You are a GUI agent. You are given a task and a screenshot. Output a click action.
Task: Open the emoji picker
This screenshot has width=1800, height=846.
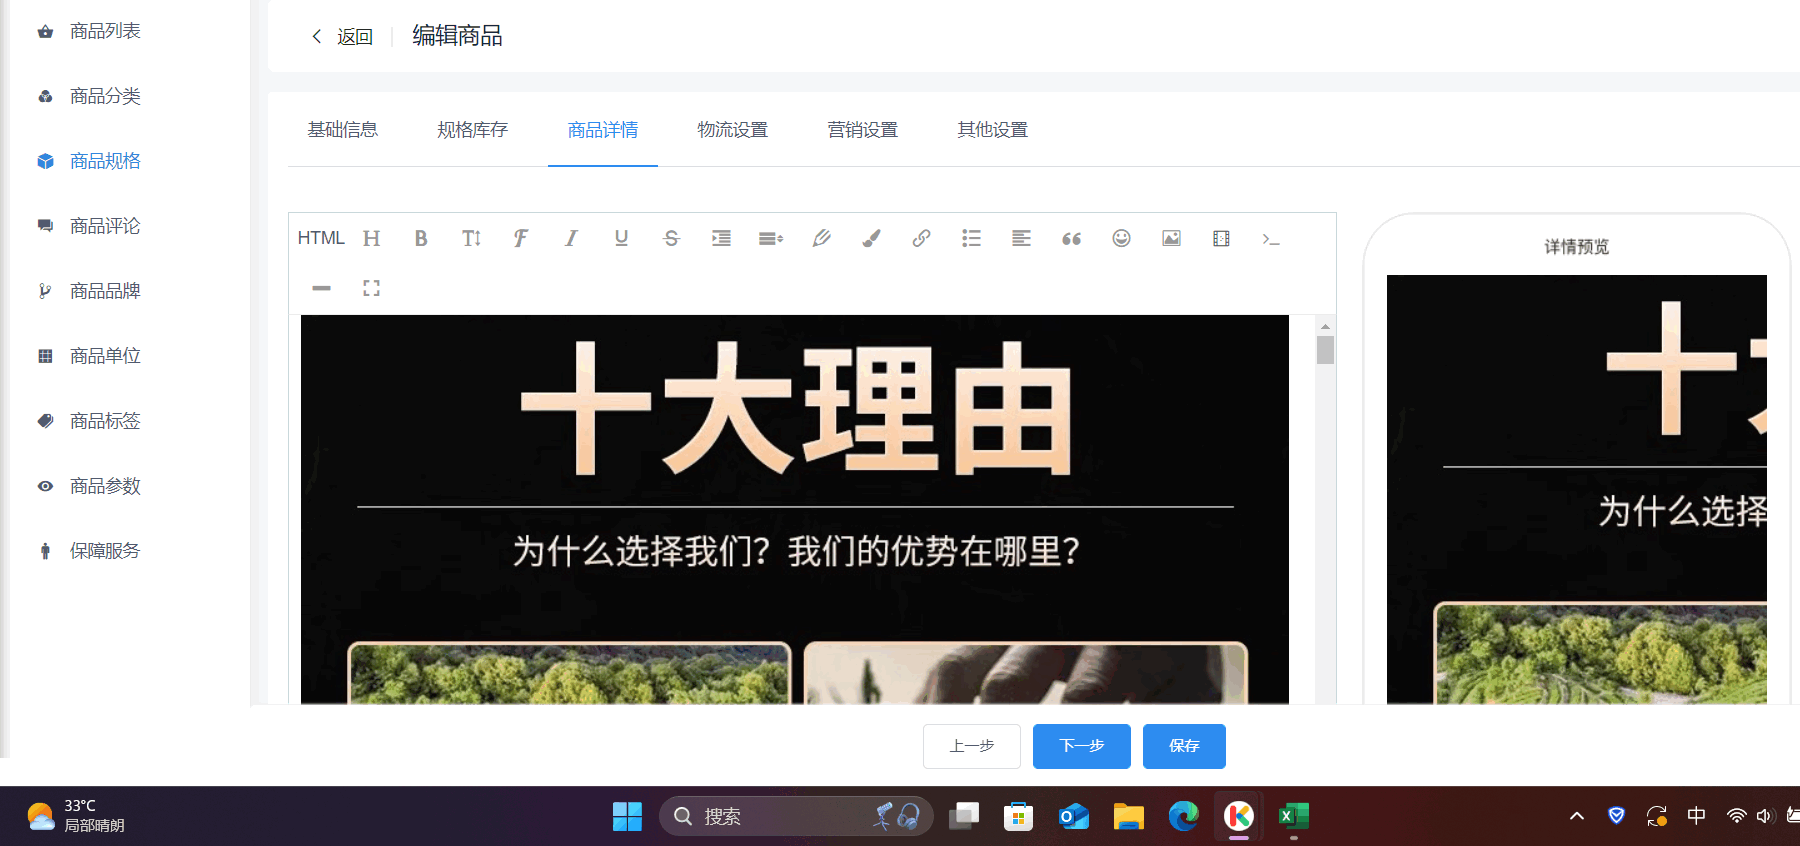pyautogui.click(x=1121, y=238)
